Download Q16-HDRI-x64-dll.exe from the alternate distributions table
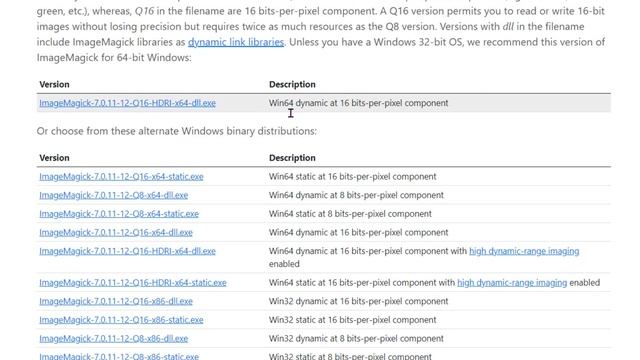Screen dimensions: 640x360 point(127,251)
